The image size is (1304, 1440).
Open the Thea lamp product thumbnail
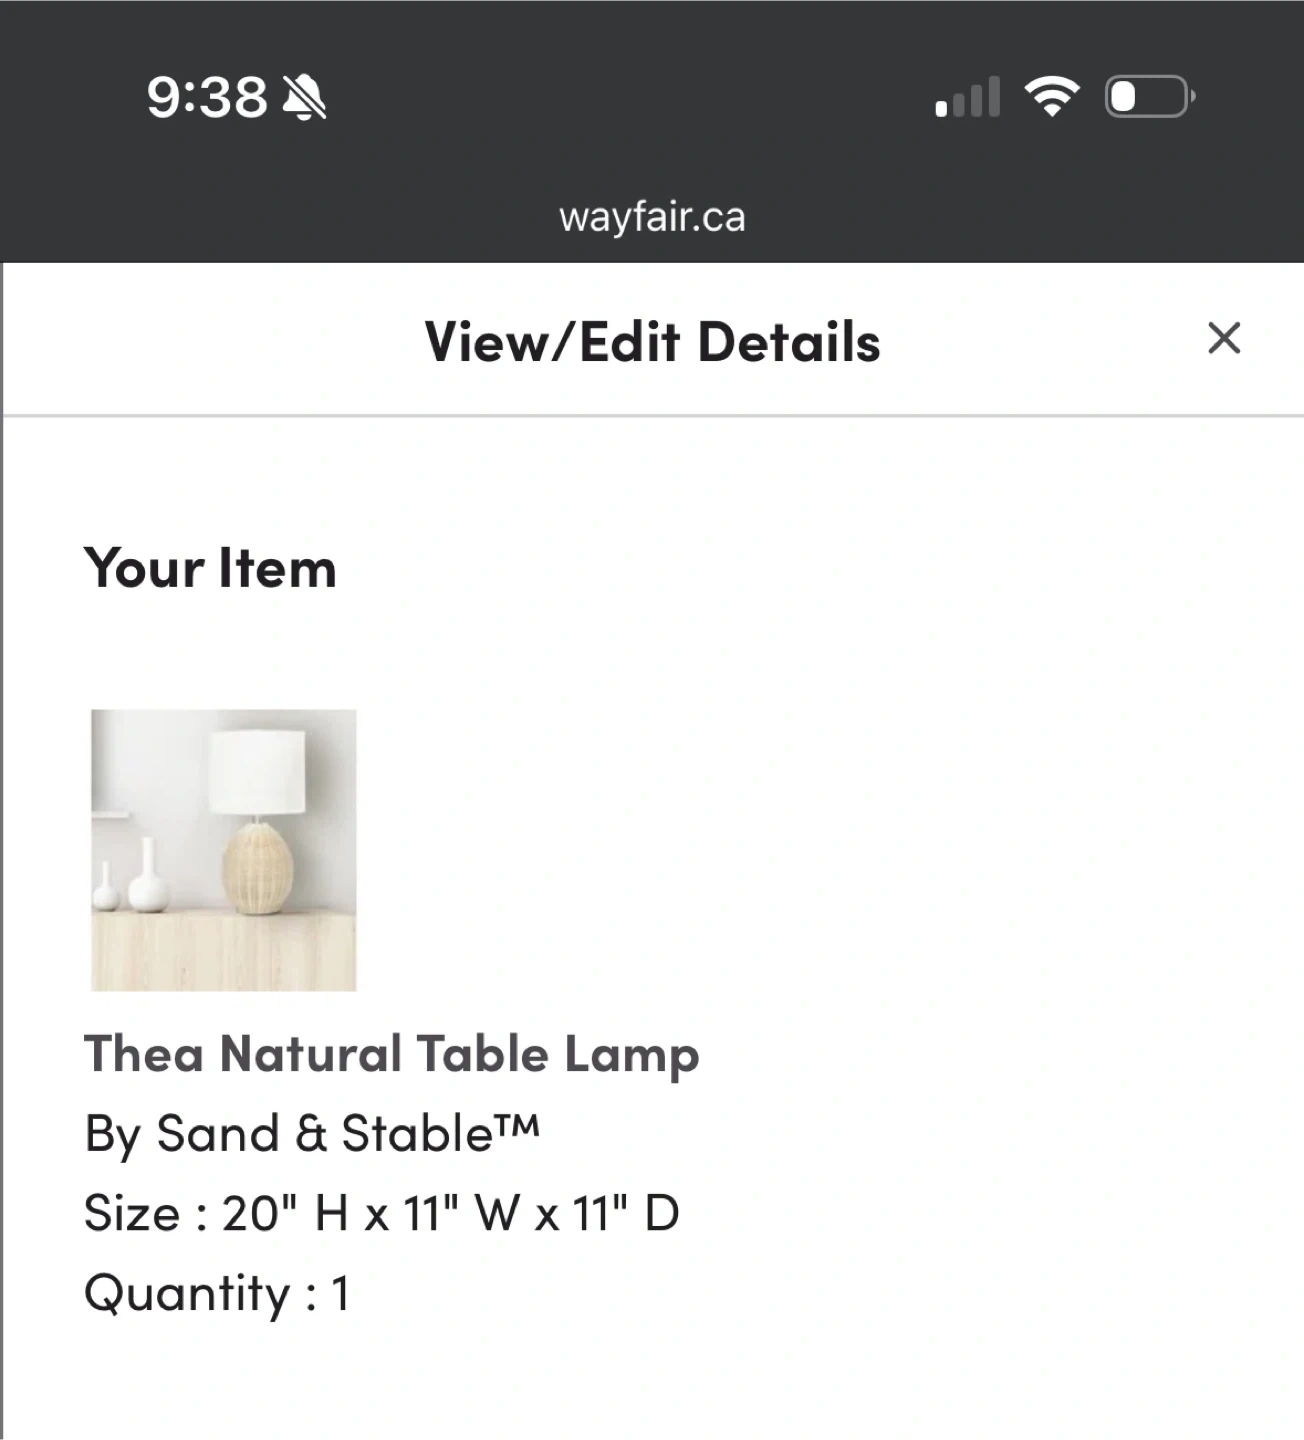[223, 850]
